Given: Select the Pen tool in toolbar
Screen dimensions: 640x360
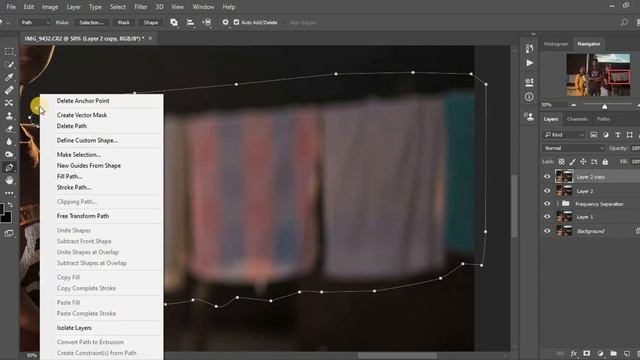Looking at the screenshot, I should pyautogui.click(x=9, y=167).
